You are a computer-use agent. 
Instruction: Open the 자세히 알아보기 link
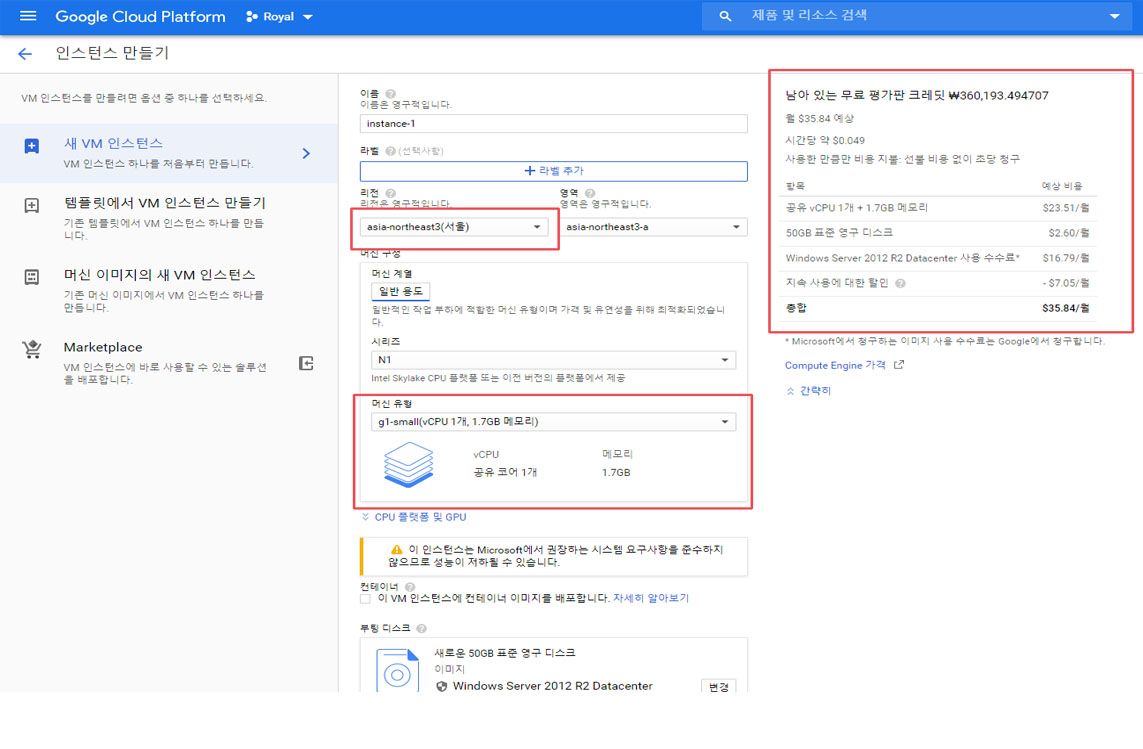point(650,598)
